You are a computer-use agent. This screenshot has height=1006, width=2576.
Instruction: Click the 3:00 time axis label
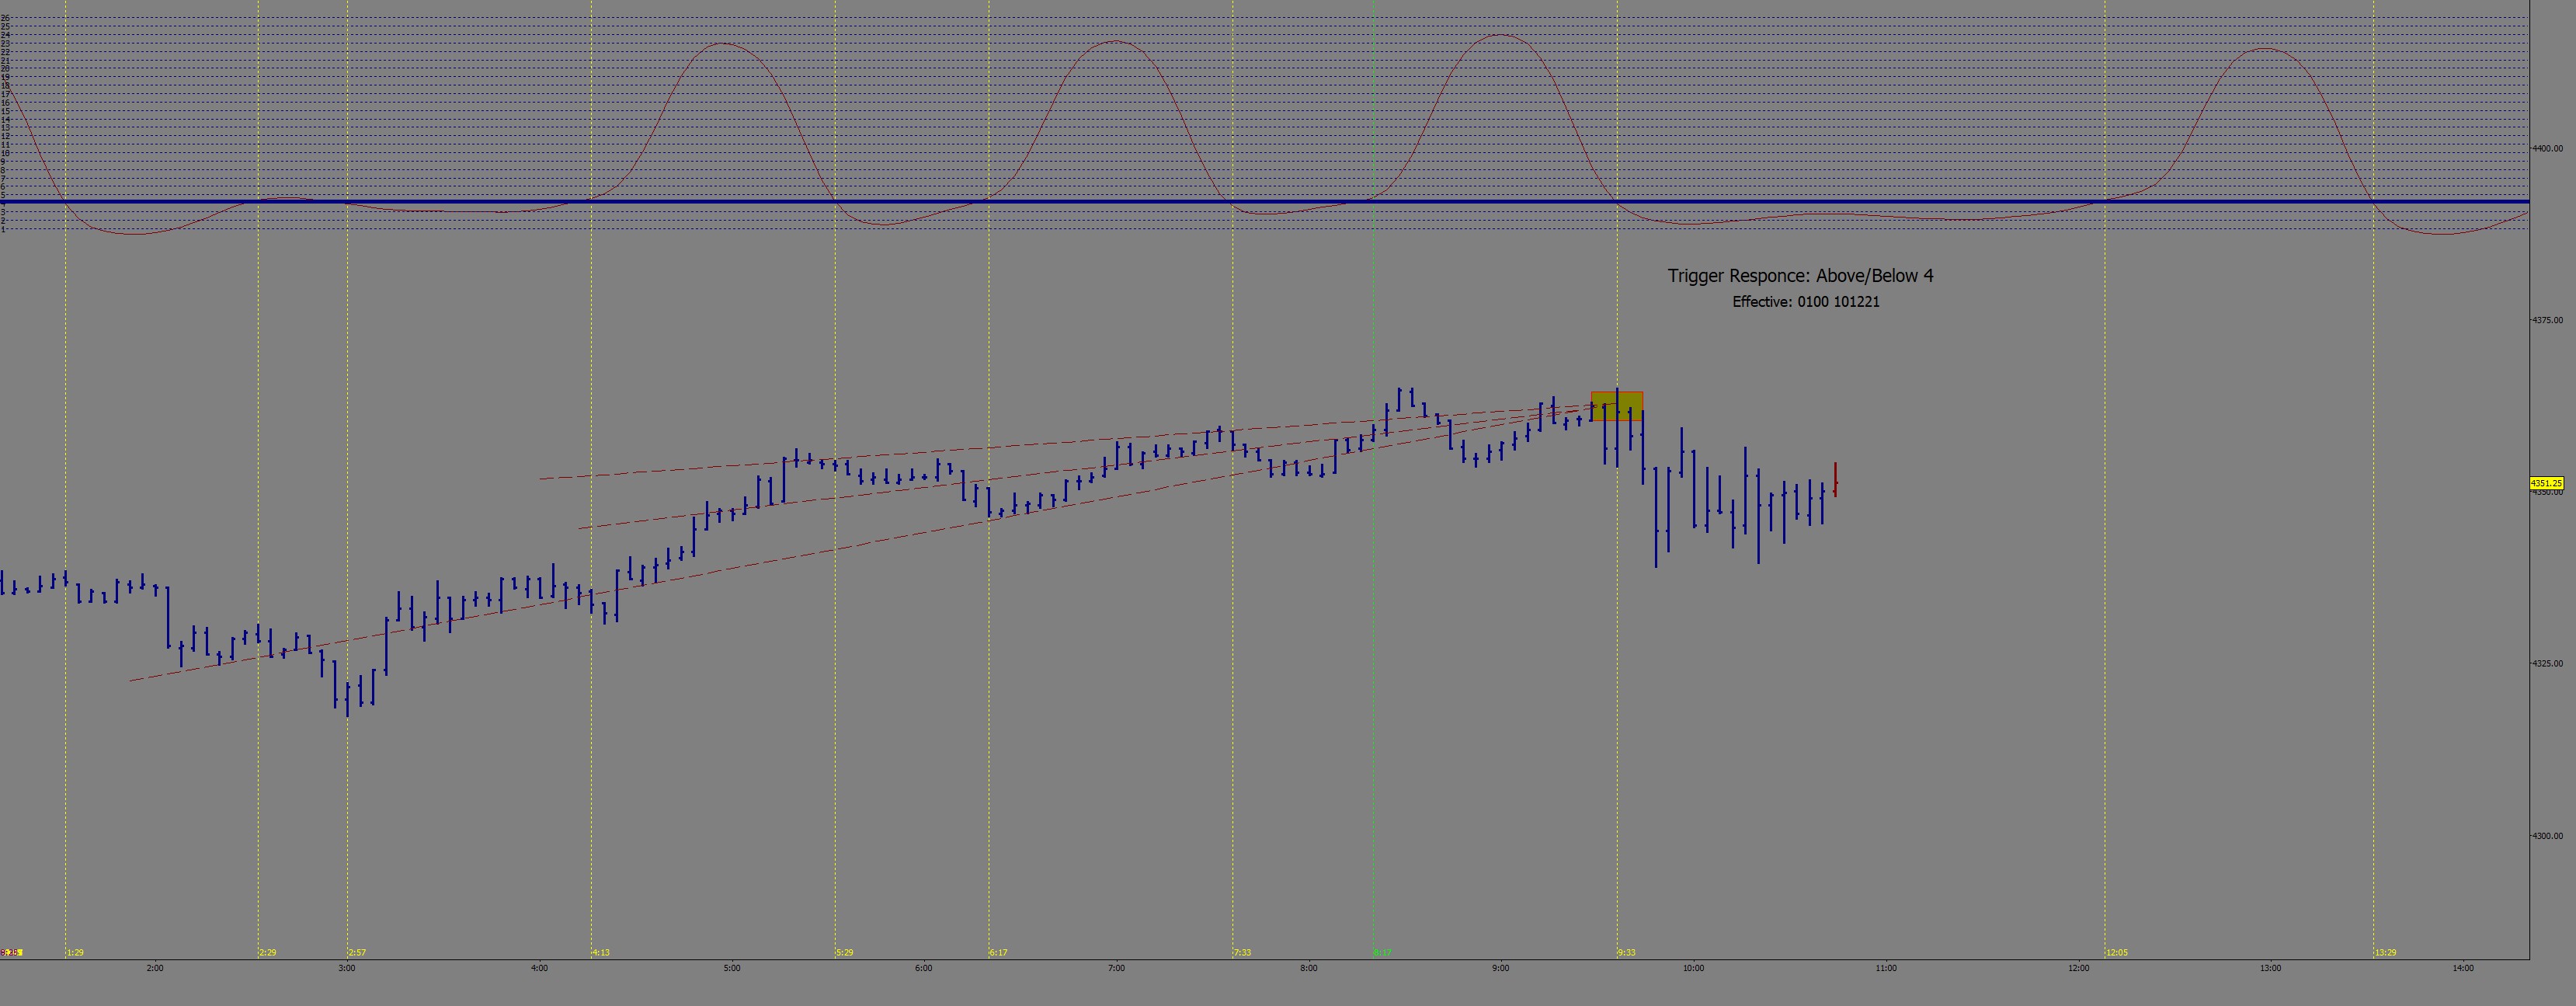click(x=347, y=968)
